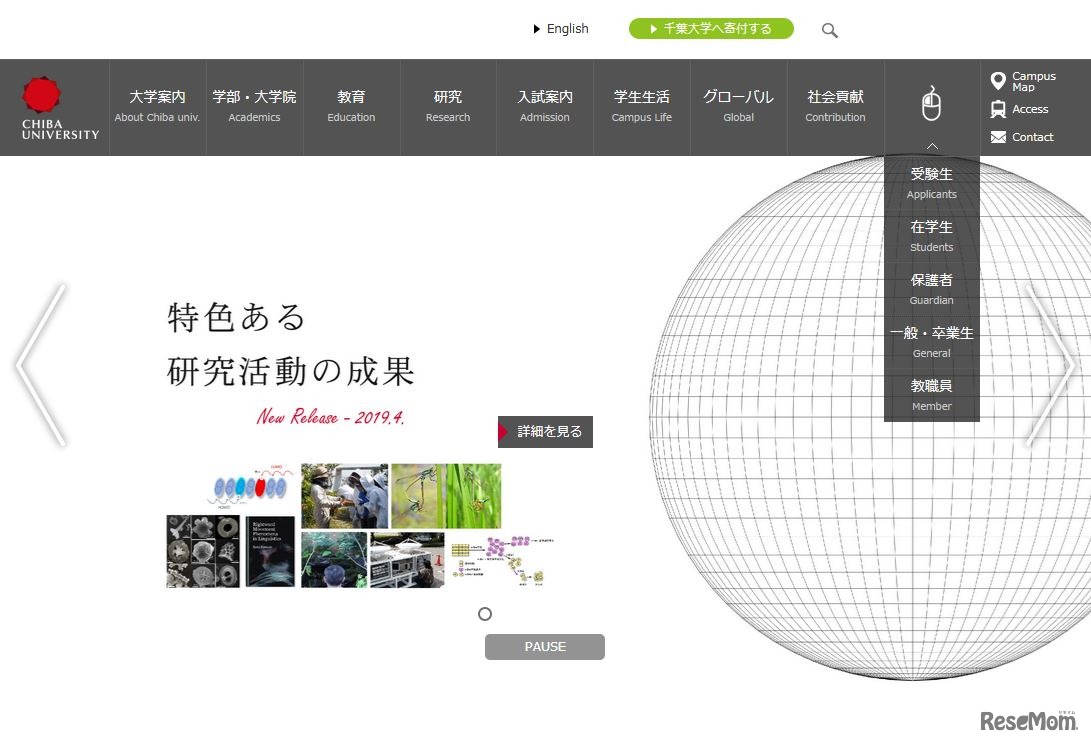Viewport: 1091px width, 744px height.
Task: Switch site language to English
Action: pos(565,29)
